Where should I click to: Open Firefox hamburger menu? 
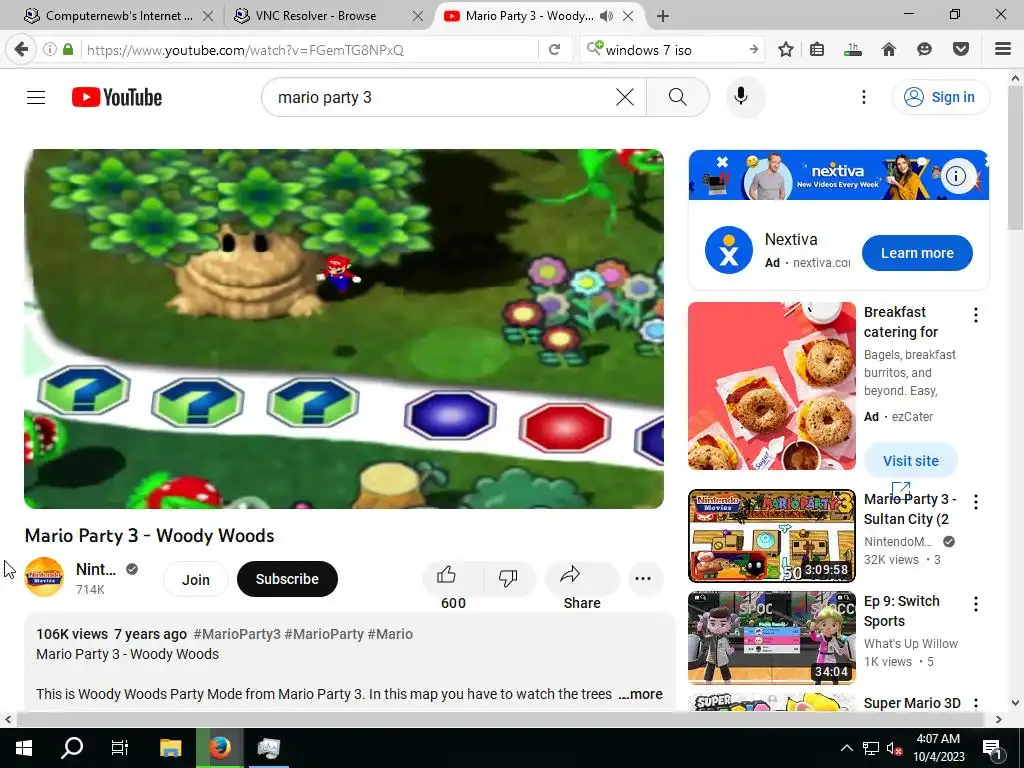click(1003, 49)
